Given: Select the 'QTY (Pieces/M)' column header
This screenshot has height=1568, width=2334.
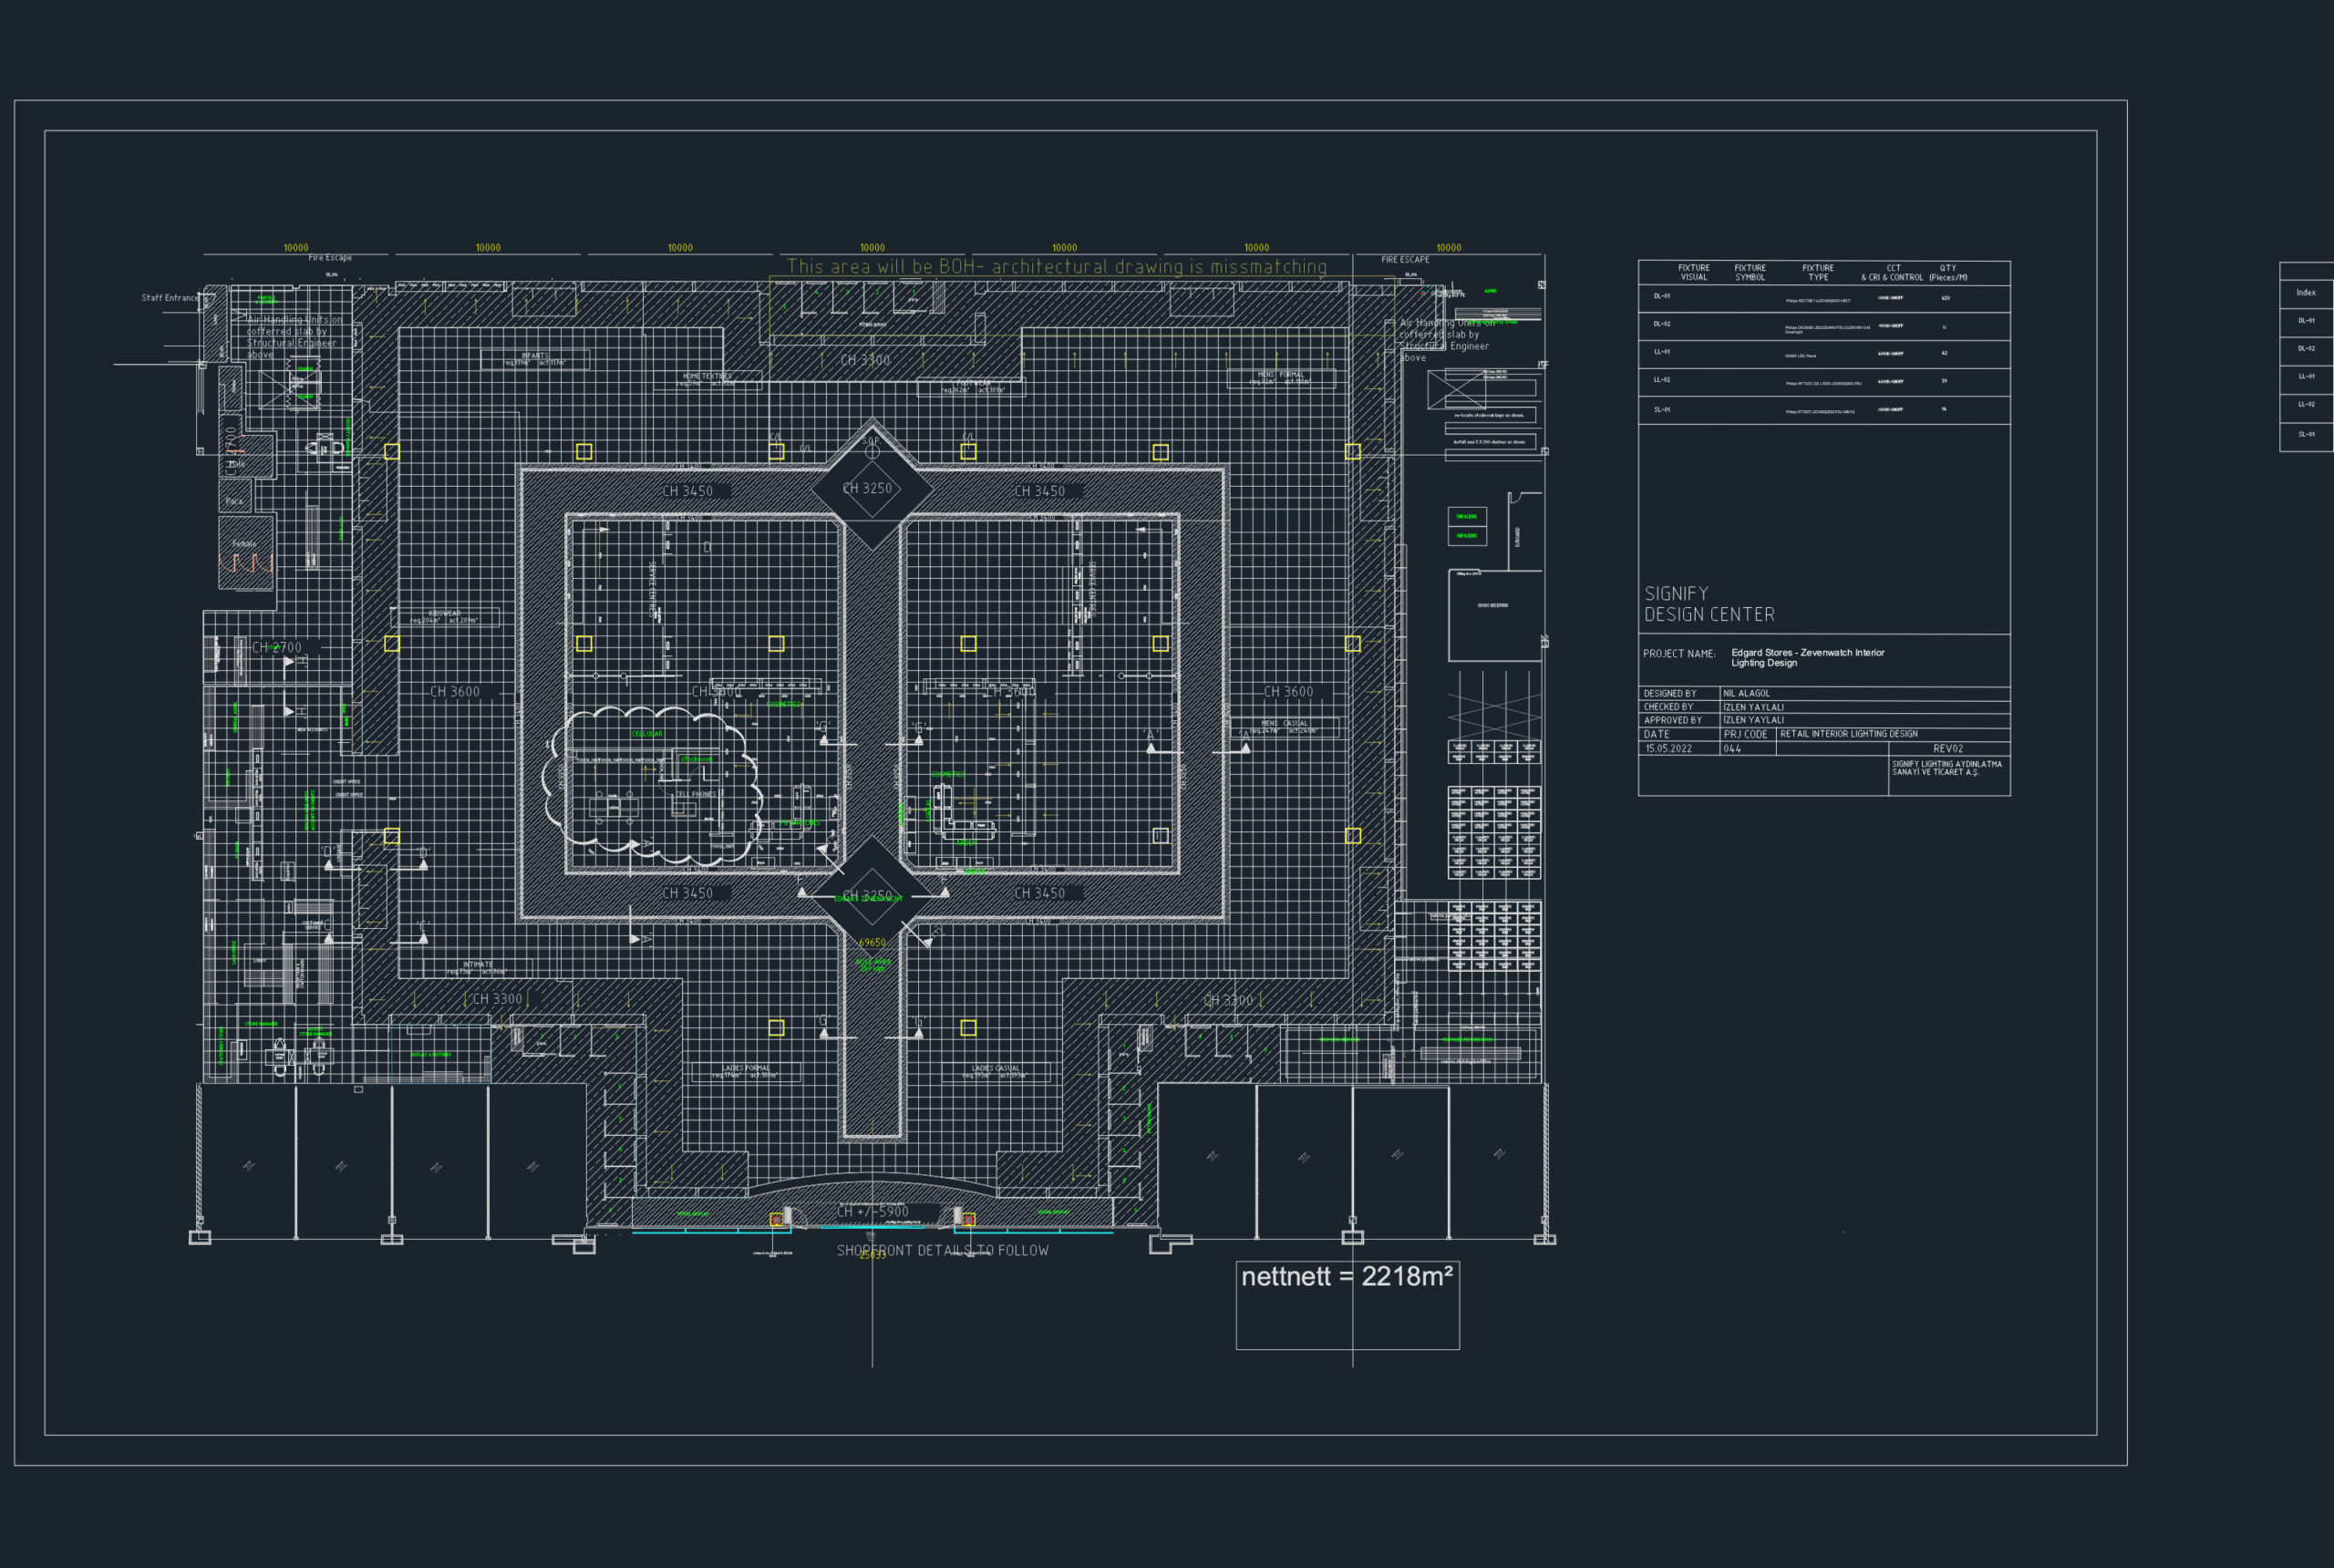Looking at the screenshot, I should coord(1948,273).
